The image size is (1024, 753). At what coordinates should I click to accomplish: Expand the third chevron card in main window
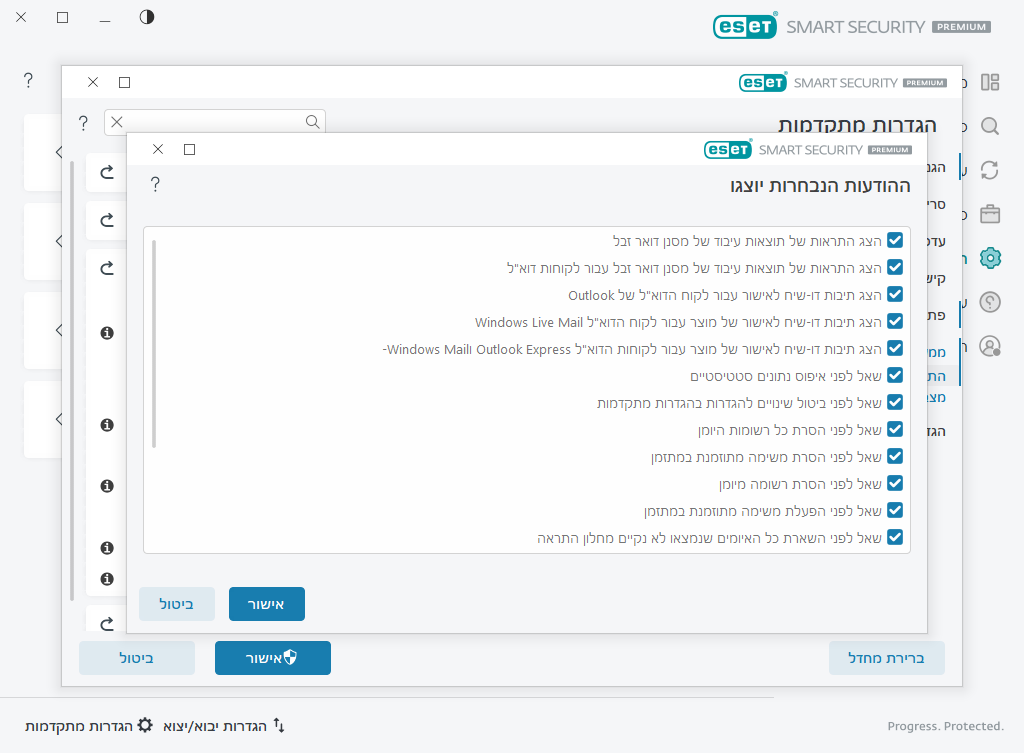(59, 330)
